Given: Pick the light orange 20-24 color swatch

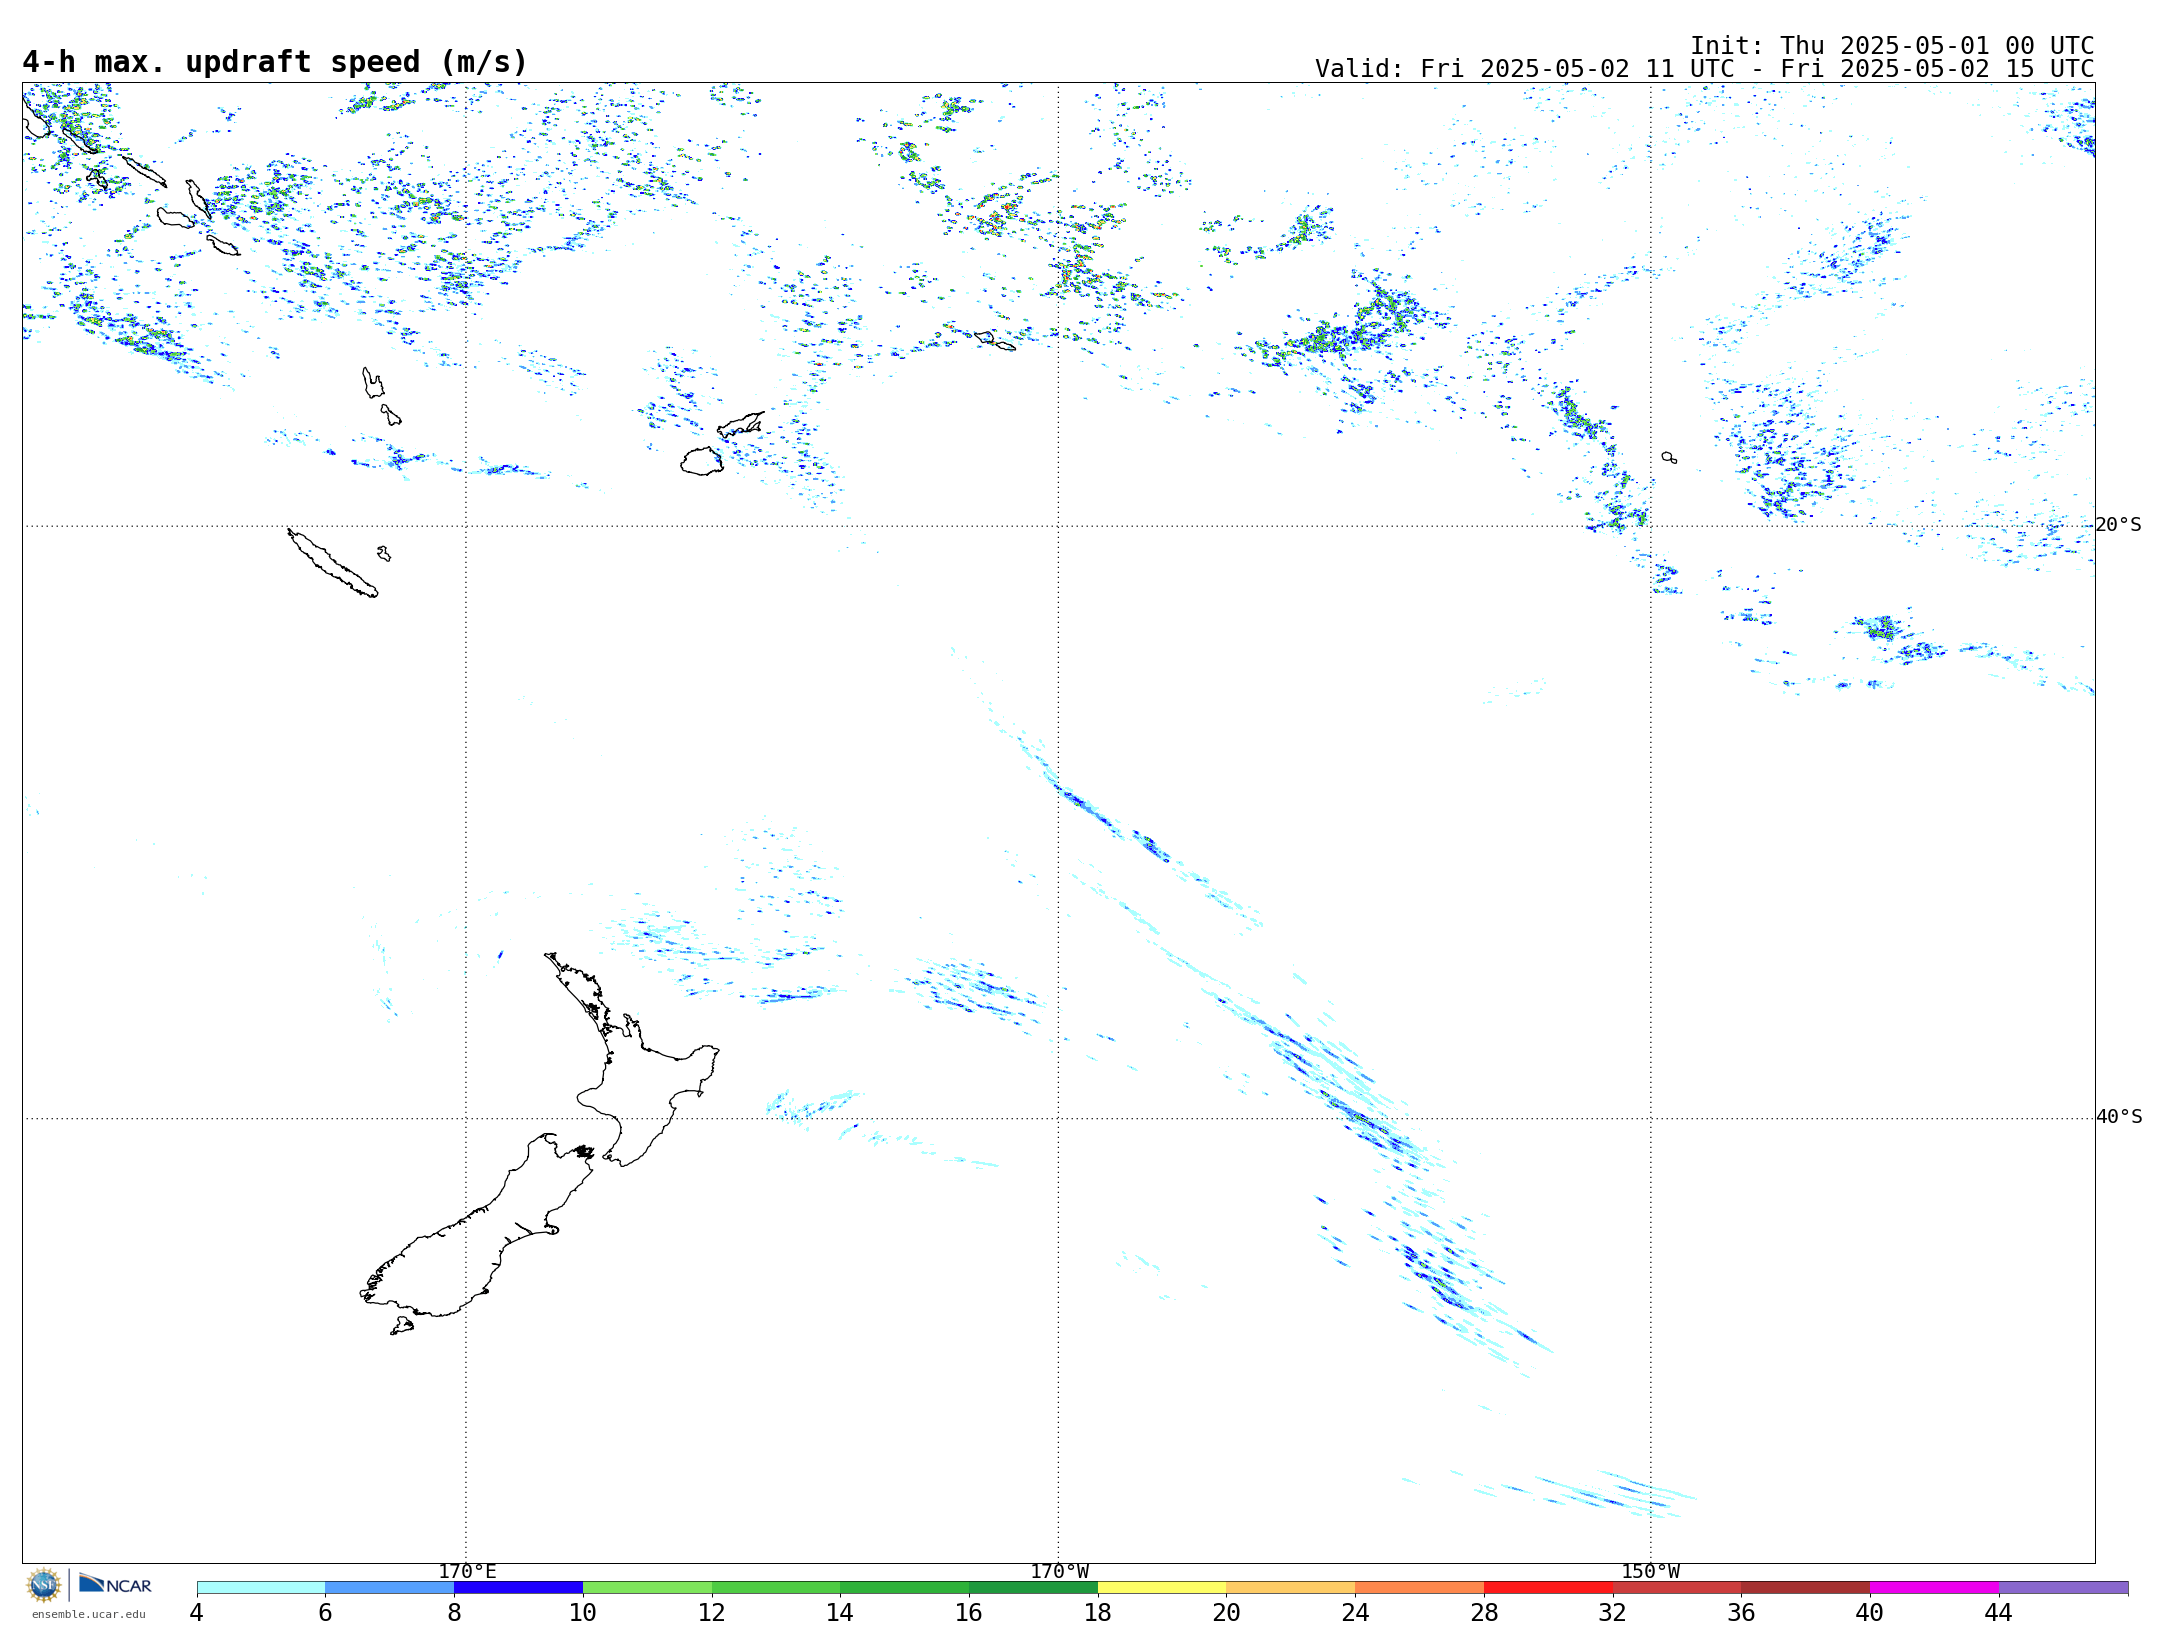Looking at the screenshot, I should point(1291,1588).
